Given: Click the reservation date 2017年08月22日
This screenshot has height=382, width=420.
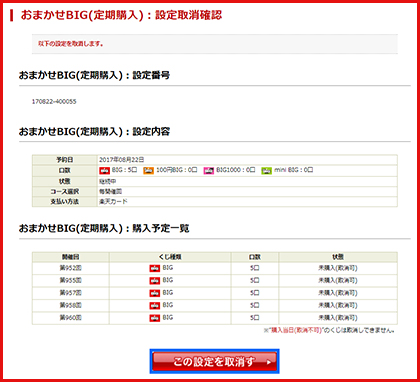Looking at the screenshot, I should (122, 159).
